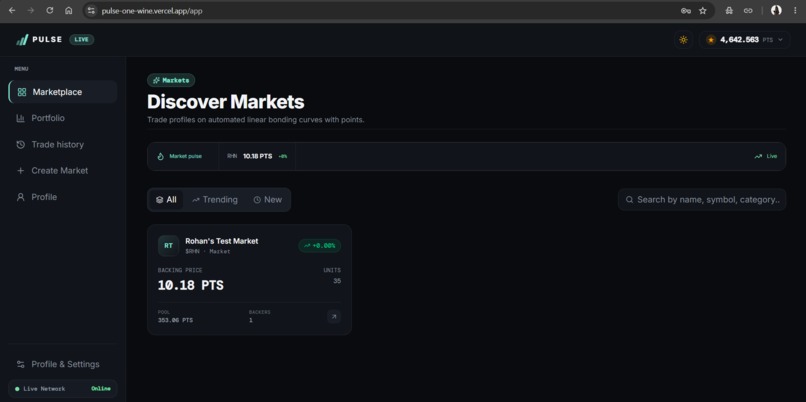Select the New filter tab

point(268,199)
